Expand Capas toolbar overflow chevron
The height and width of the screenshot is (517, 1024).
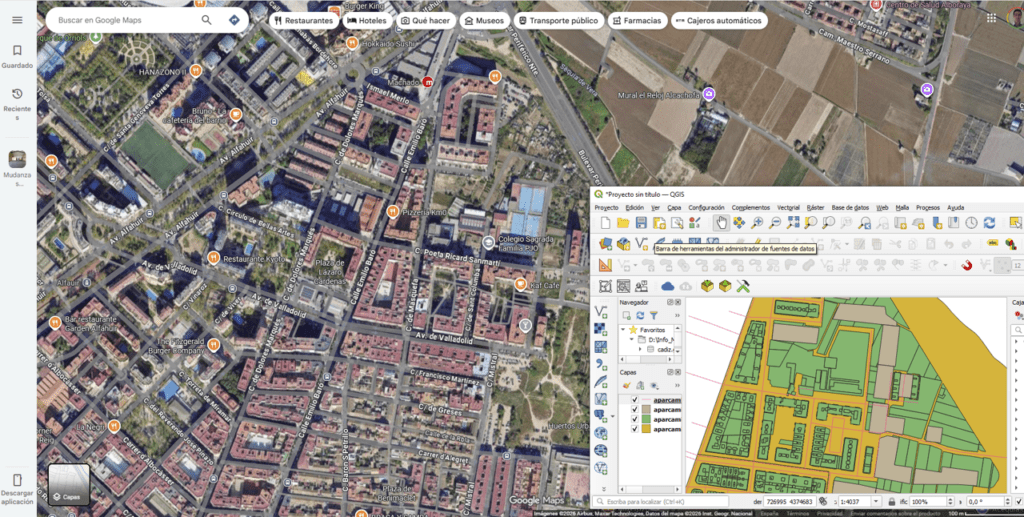point(677,385)
